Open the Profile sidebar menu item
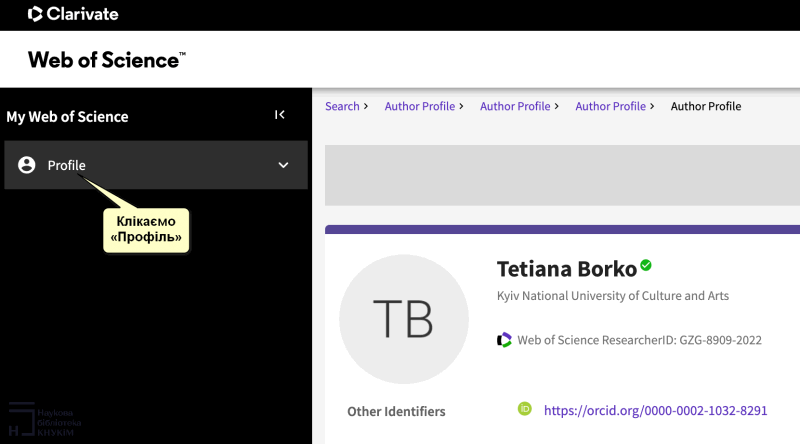 [x=67, y=165]
